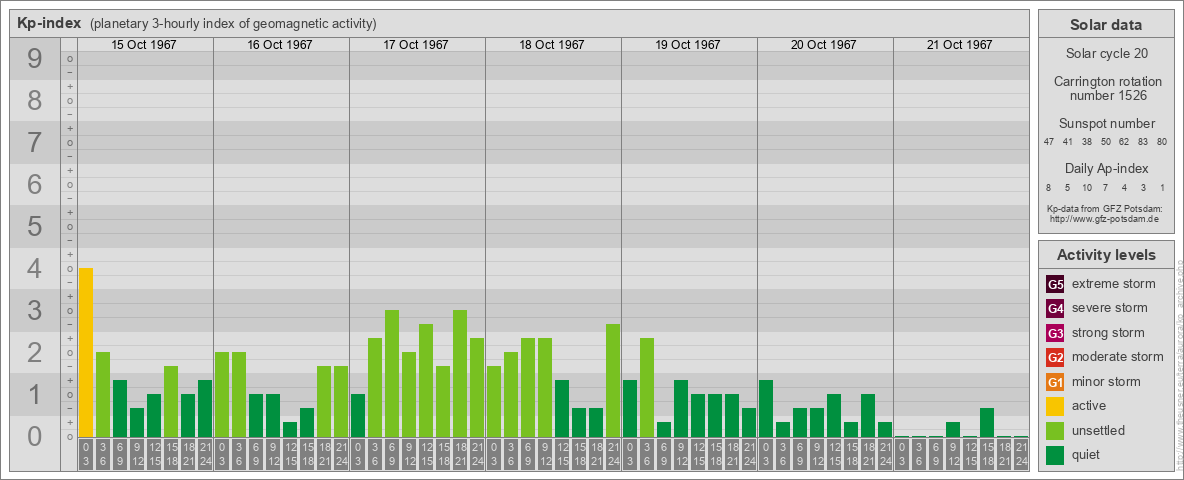The image size is (1184, 480).
Task: Click the 19 Oct 3-6 hour bar
Action: (x=646, y=387)
